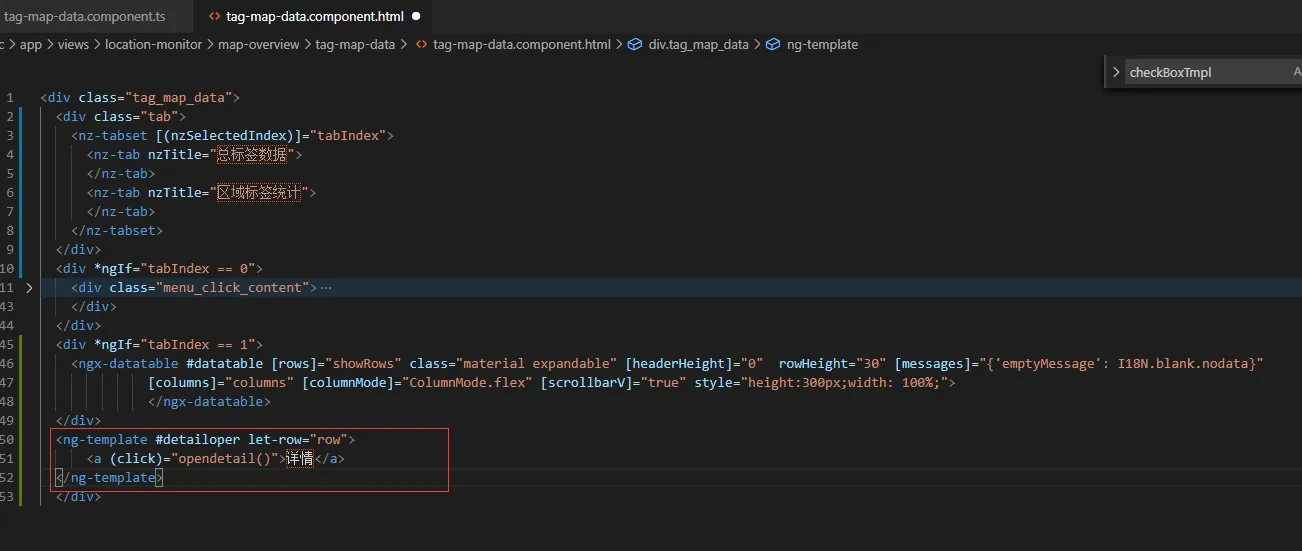The width and height of the screenshot is (1302, 551).
Task: Open the map-overview breadcrumb dropdown
Action: click(x=258, y=44)
